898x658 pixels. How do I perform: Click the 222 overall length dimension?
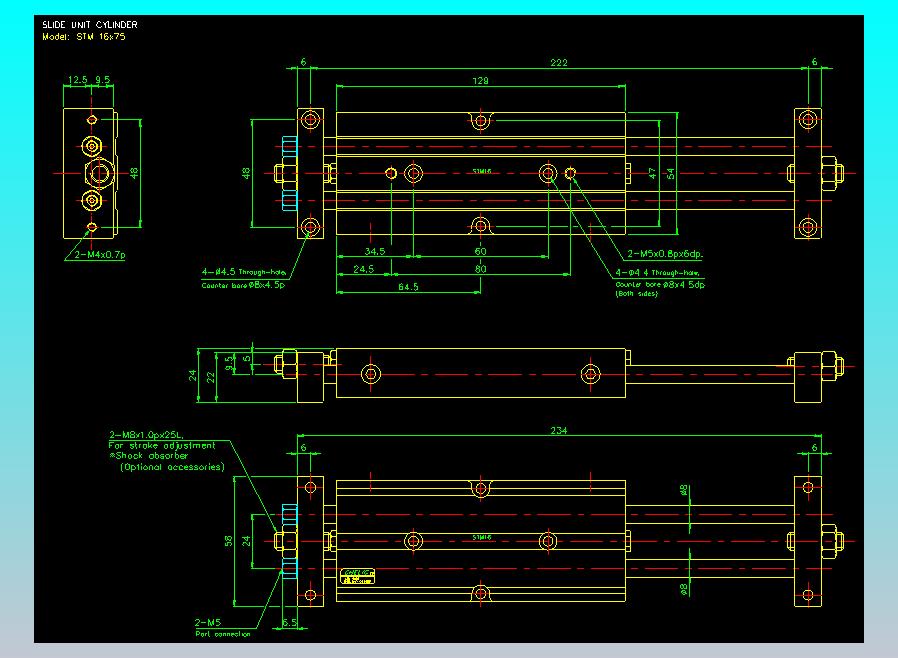click(559, 64)
